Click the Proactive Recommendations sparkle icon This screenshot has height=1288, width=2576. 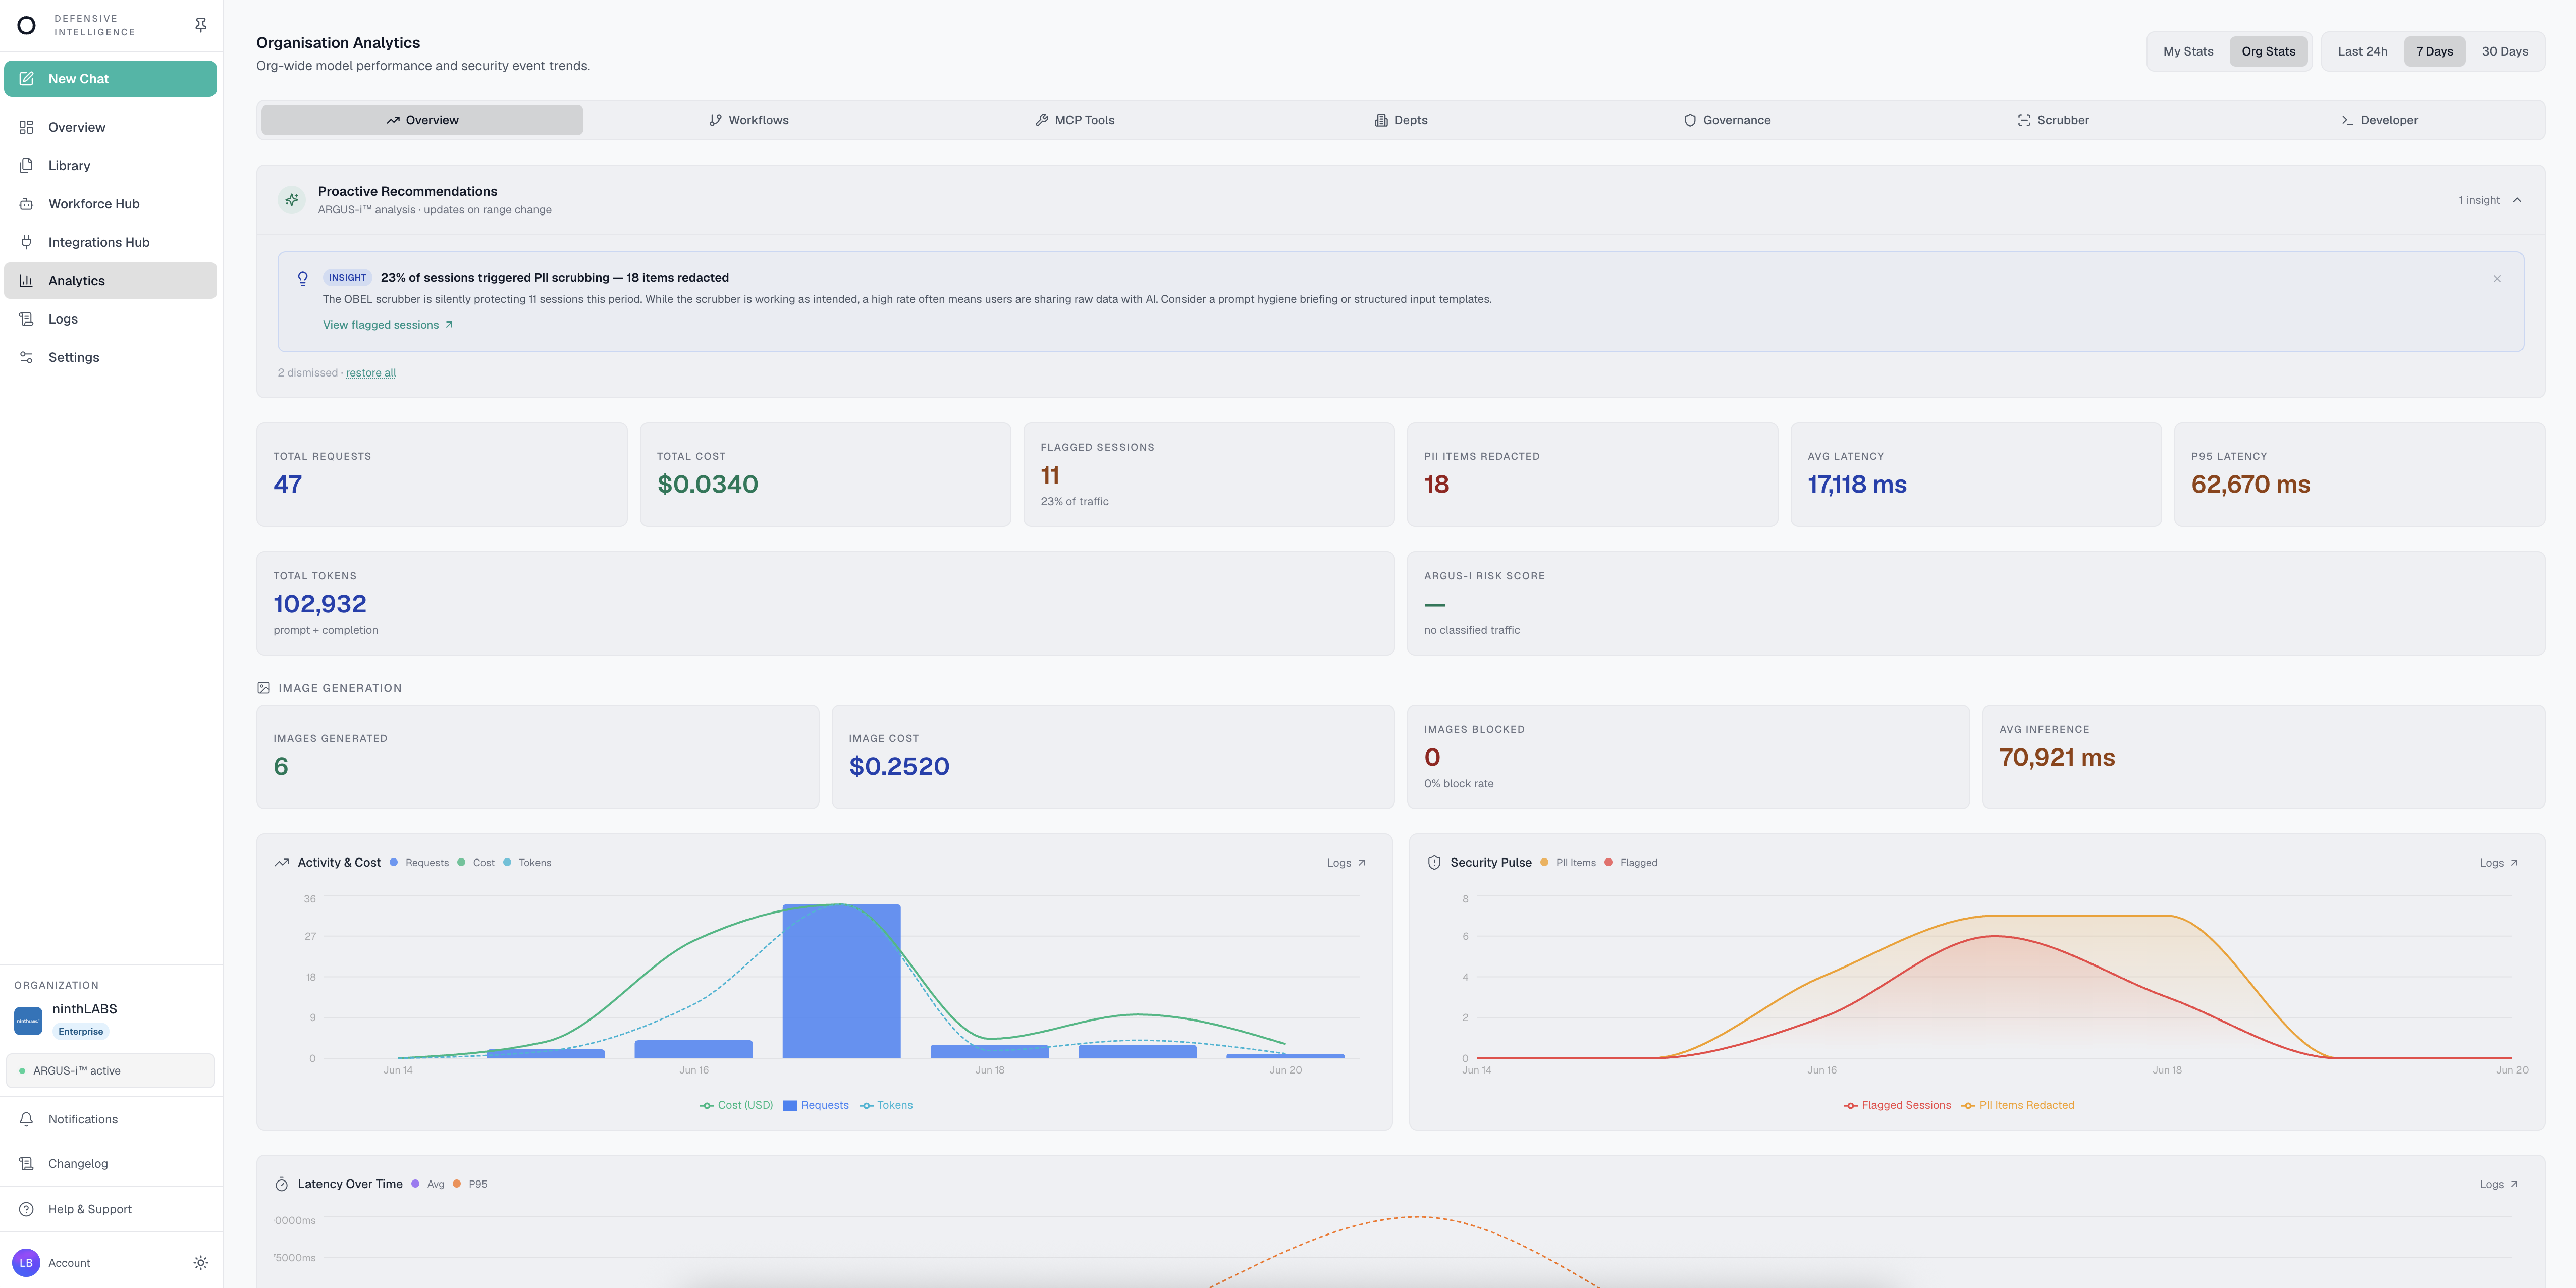292,200
